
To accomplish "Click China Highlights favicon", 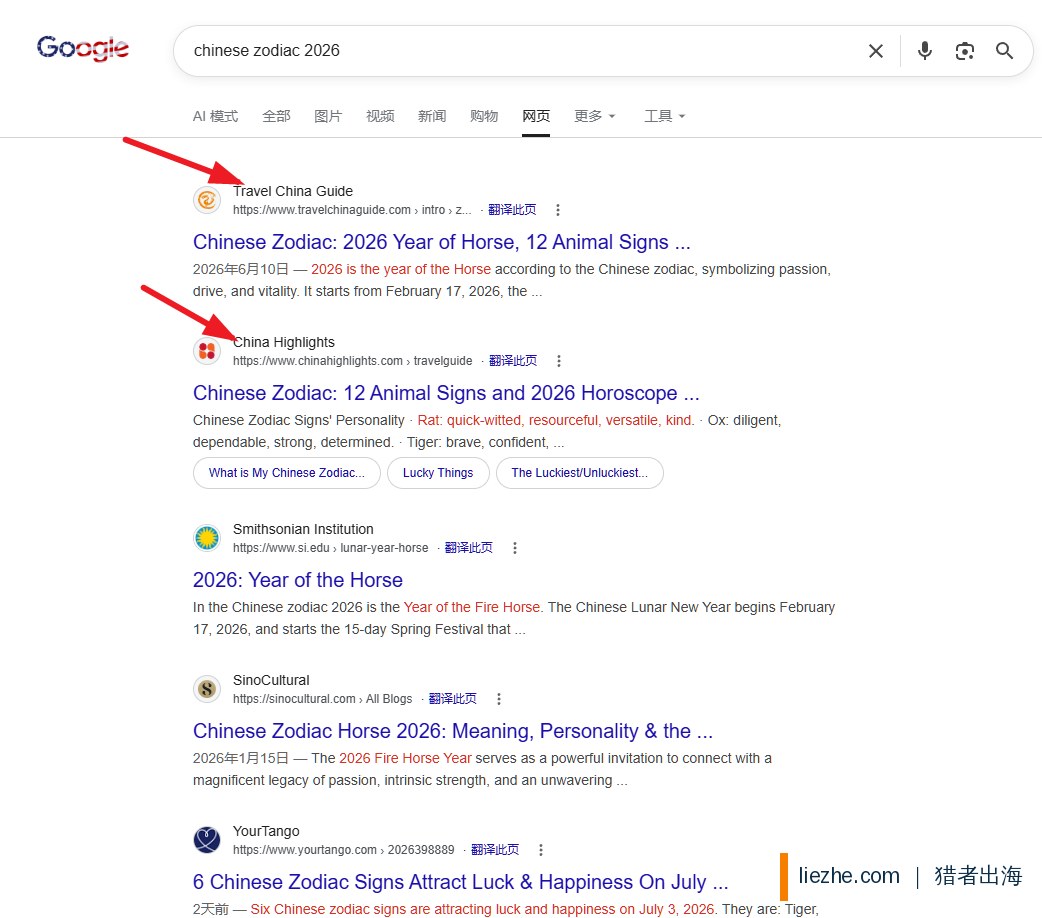I will pos(207,351).
